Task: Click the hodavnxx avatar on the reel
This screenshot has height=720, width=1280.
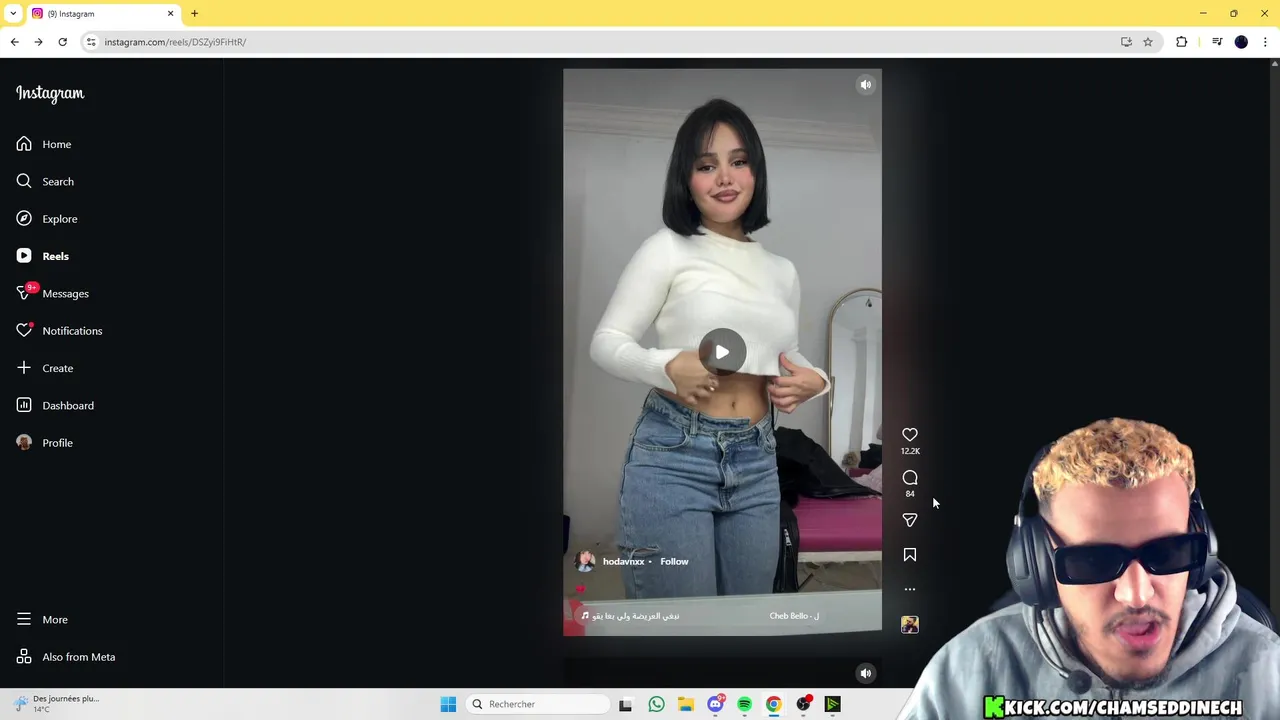Action: coord(586,561)
